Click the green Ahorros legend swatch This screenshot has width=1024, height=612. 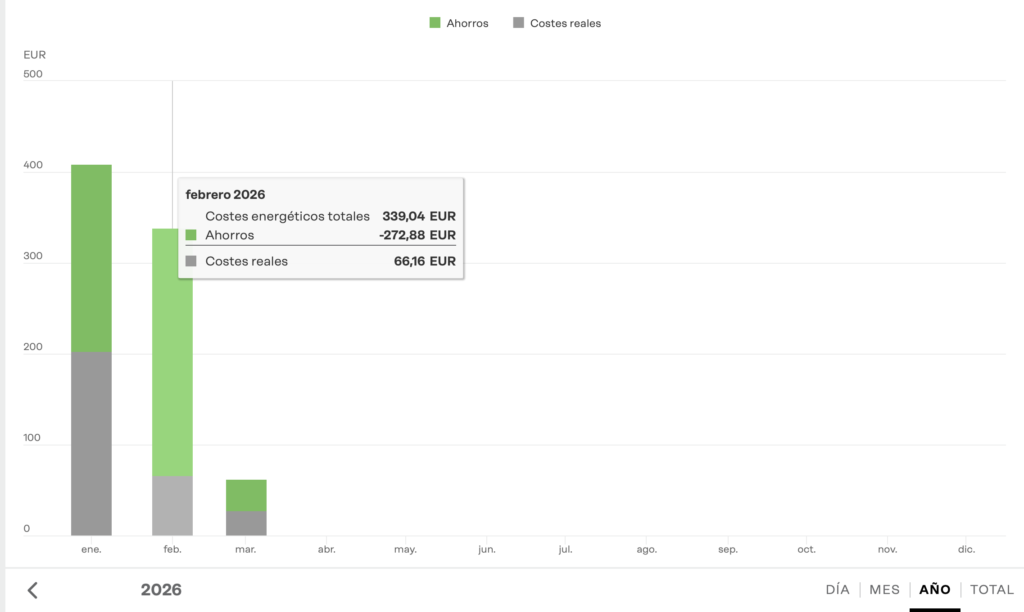point(435,23)
